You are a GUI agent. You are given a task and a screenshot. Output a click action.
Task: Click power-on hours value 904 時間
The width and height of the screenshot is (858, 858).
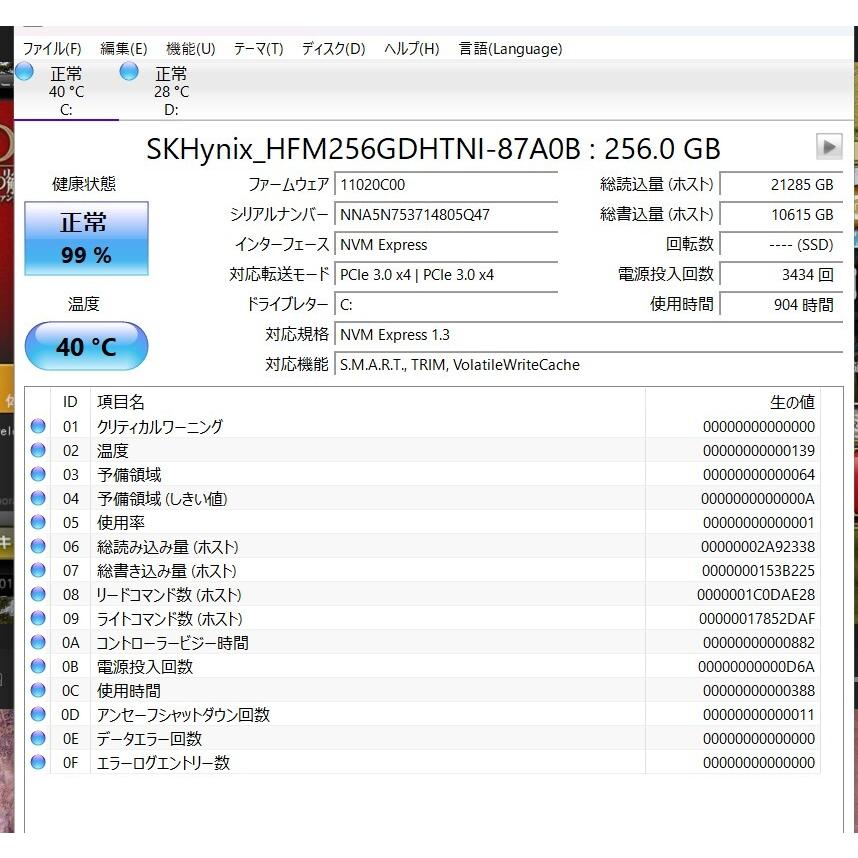(781, 304)
